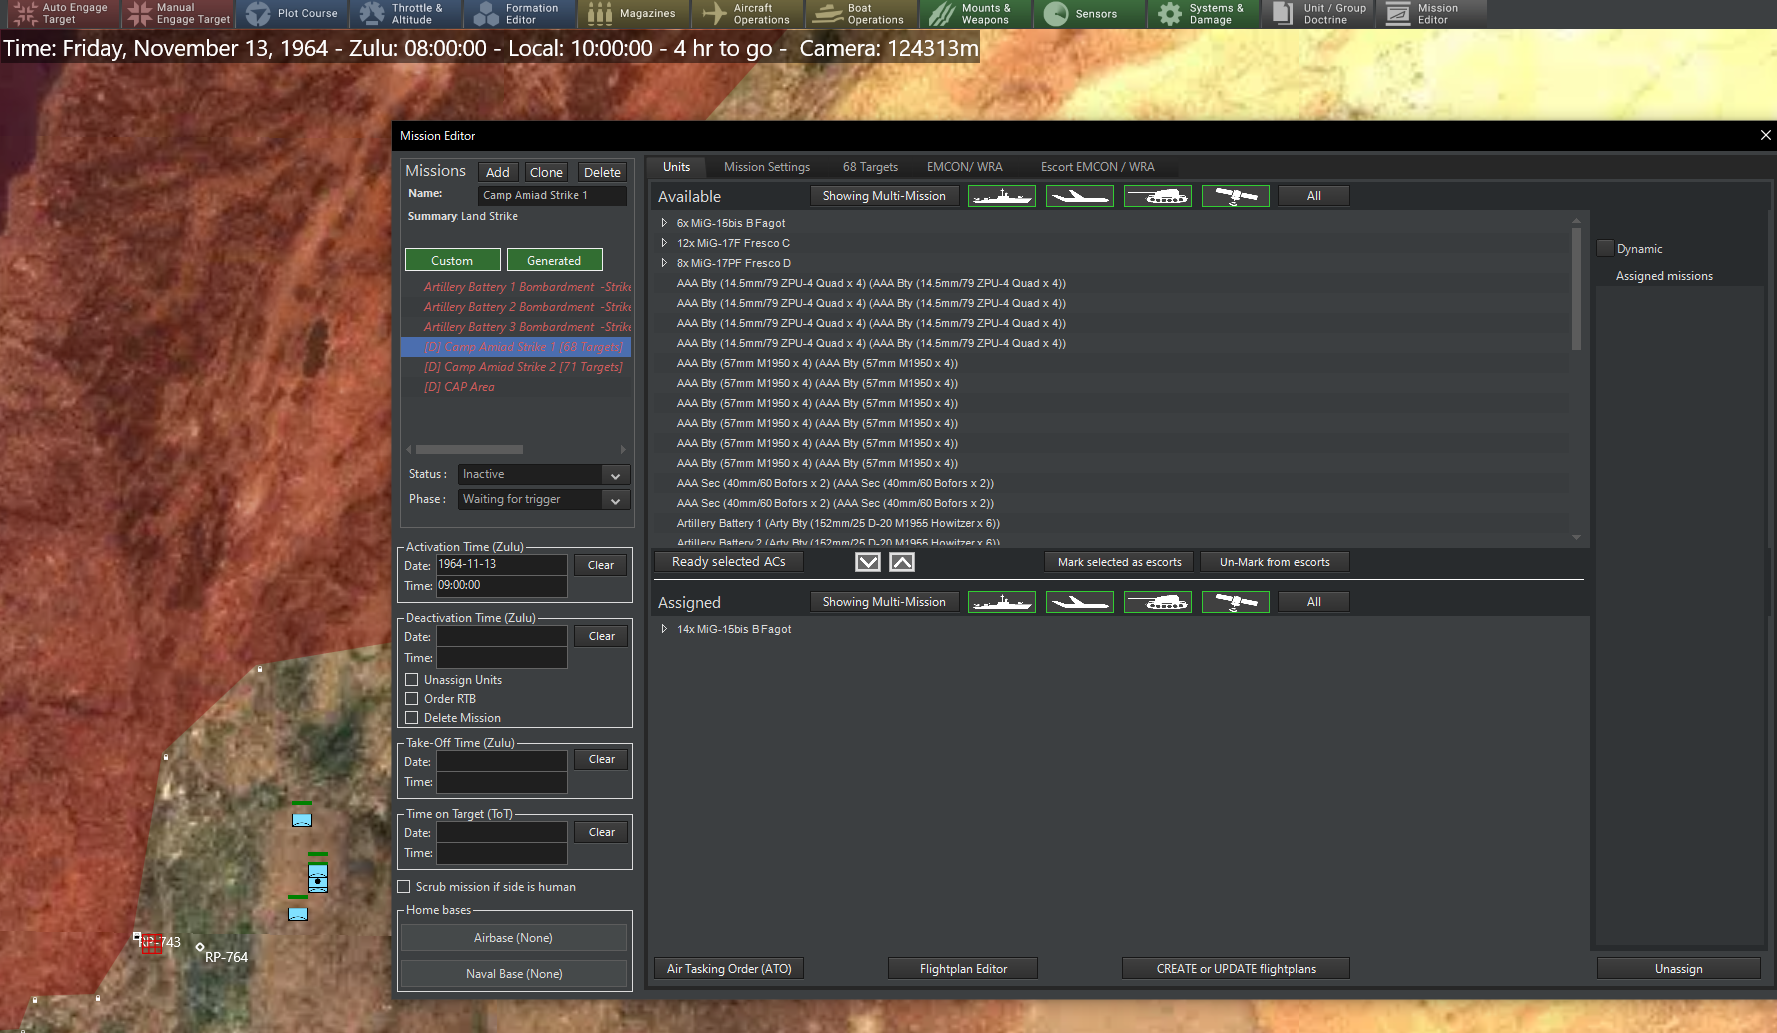Filter Available list by satellite icon
The width and height of the screenshot is (1777, 1033).
pyautogui.click(x=1235, y=196)
